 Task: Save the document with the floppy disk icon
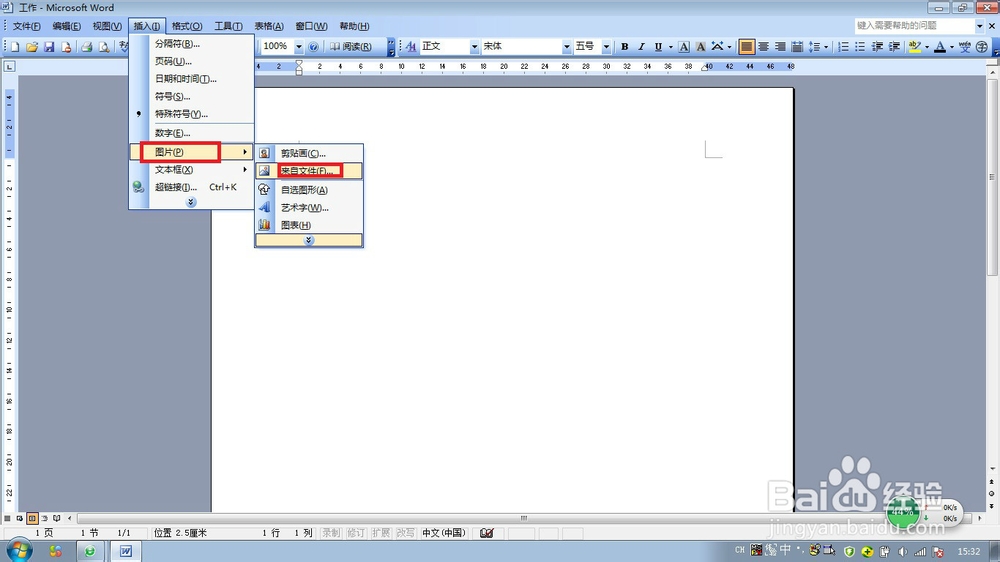point(49,47)
